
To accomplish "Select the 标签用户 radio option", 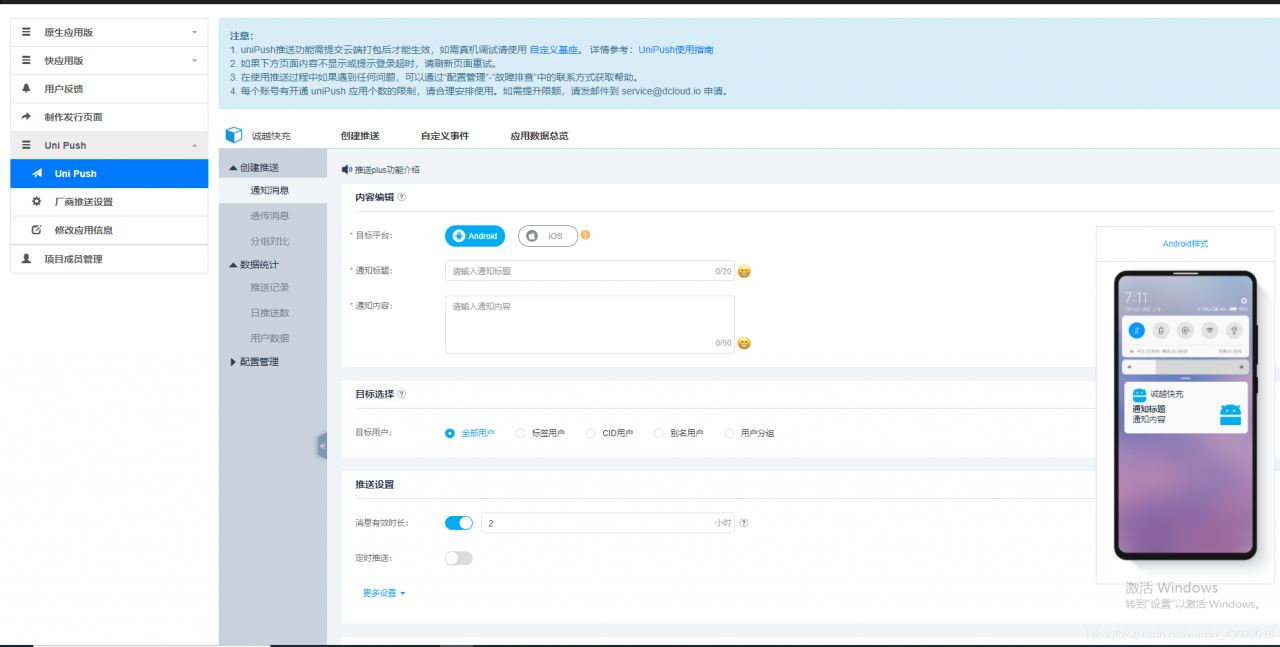I will coord(521,433).
